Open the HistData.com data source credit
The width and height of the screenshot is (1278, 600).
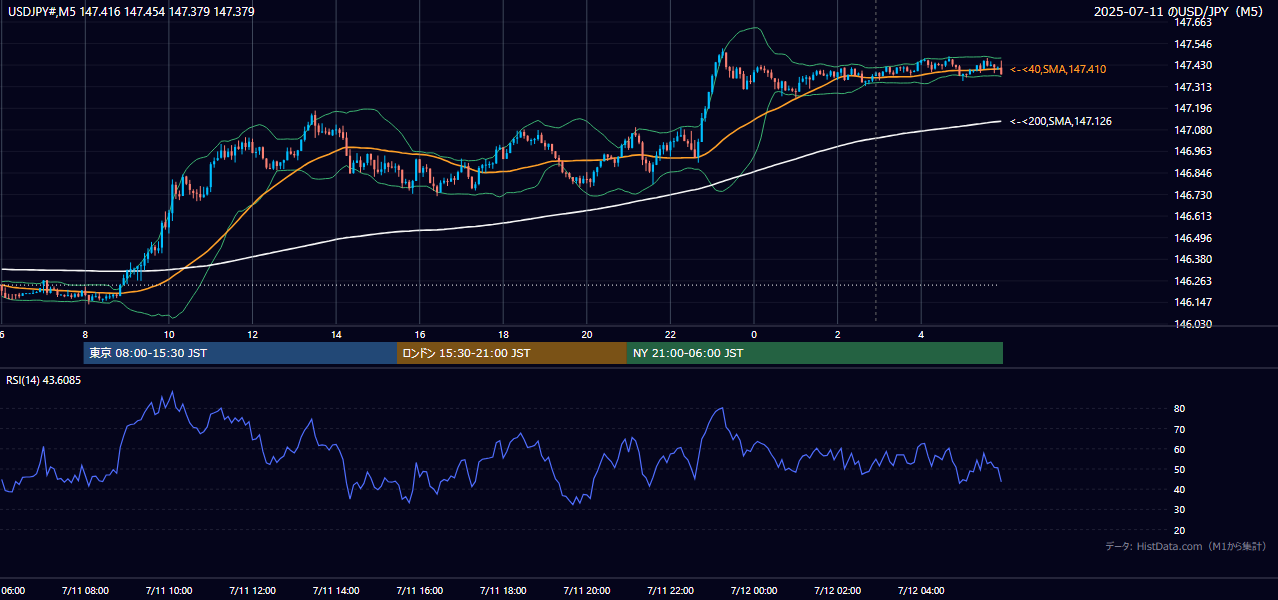tap(1185, 546)
